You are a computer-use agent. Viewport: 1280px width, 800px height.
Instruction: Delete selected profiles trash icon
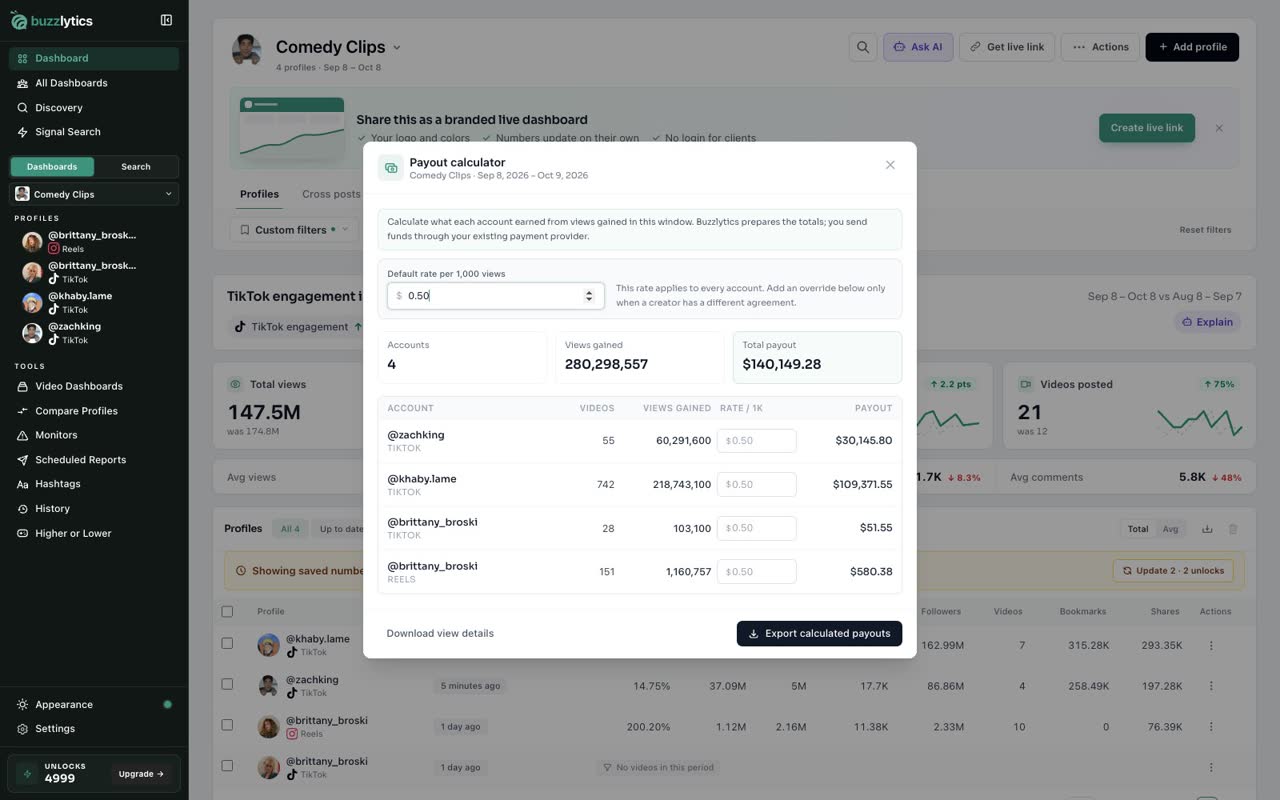point(1233,529)
